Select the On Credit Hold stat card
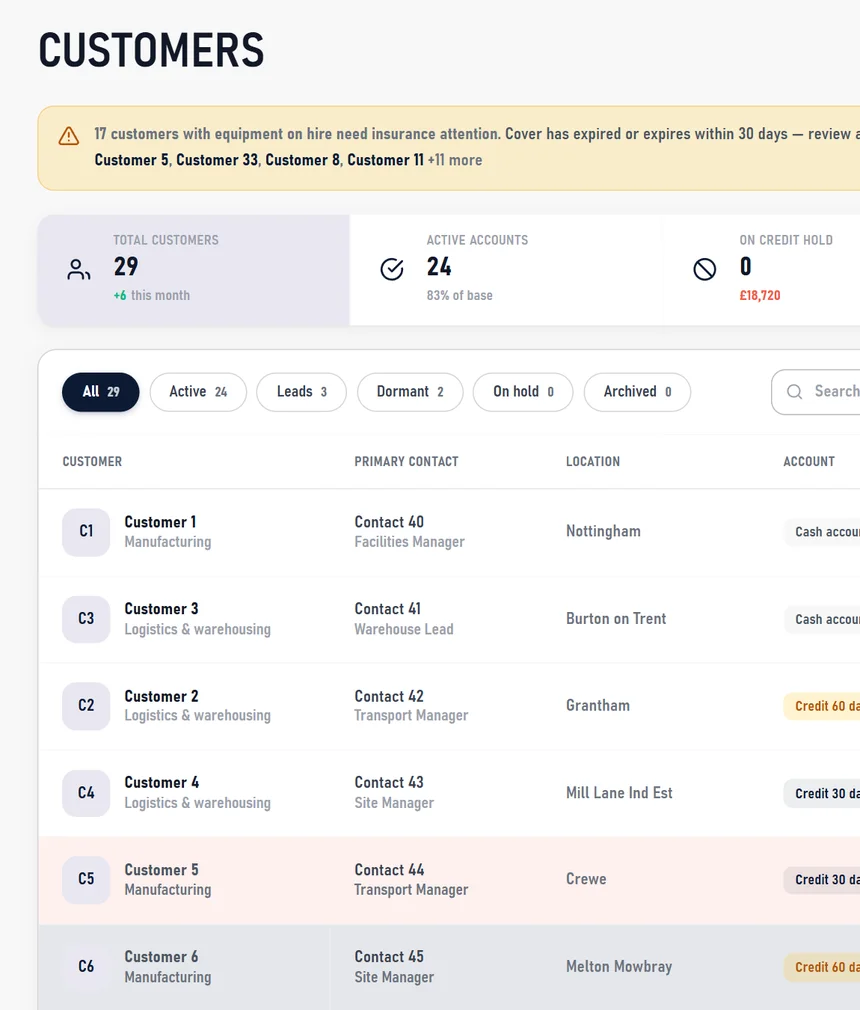 (x=761, y=270)
